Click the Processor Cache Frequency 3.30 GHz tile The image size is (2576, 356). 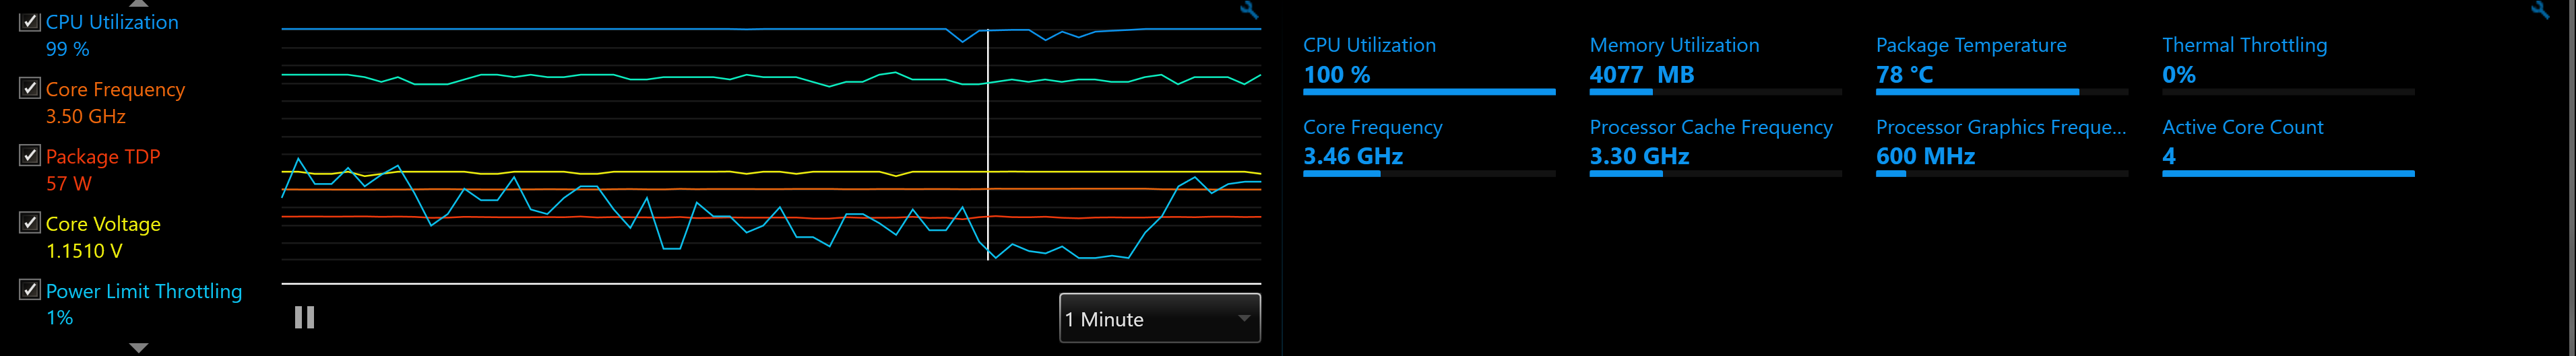tap(1715, 147)
